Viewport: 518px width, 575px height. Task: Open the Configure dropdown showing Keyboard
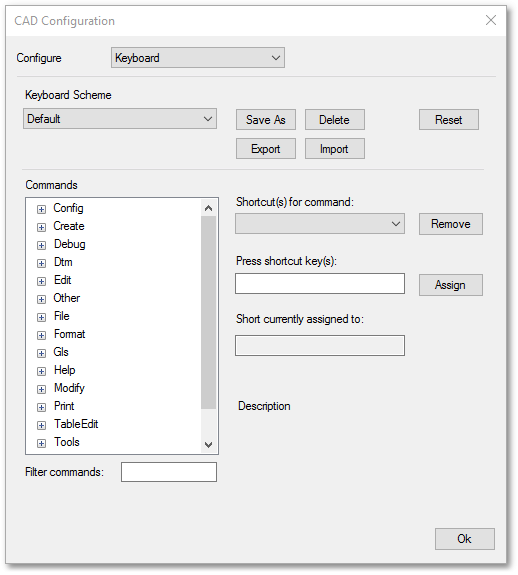coord(198,58)
